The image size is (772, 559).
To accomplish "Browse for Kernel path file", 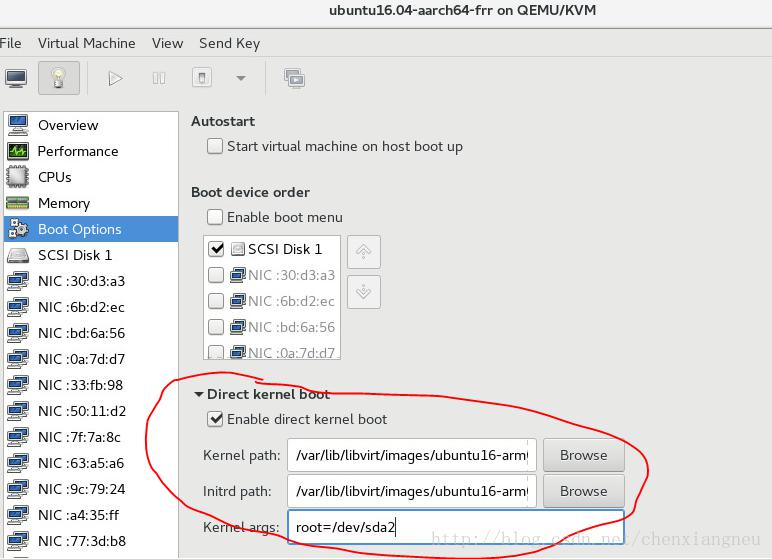I will pos(583,455).
